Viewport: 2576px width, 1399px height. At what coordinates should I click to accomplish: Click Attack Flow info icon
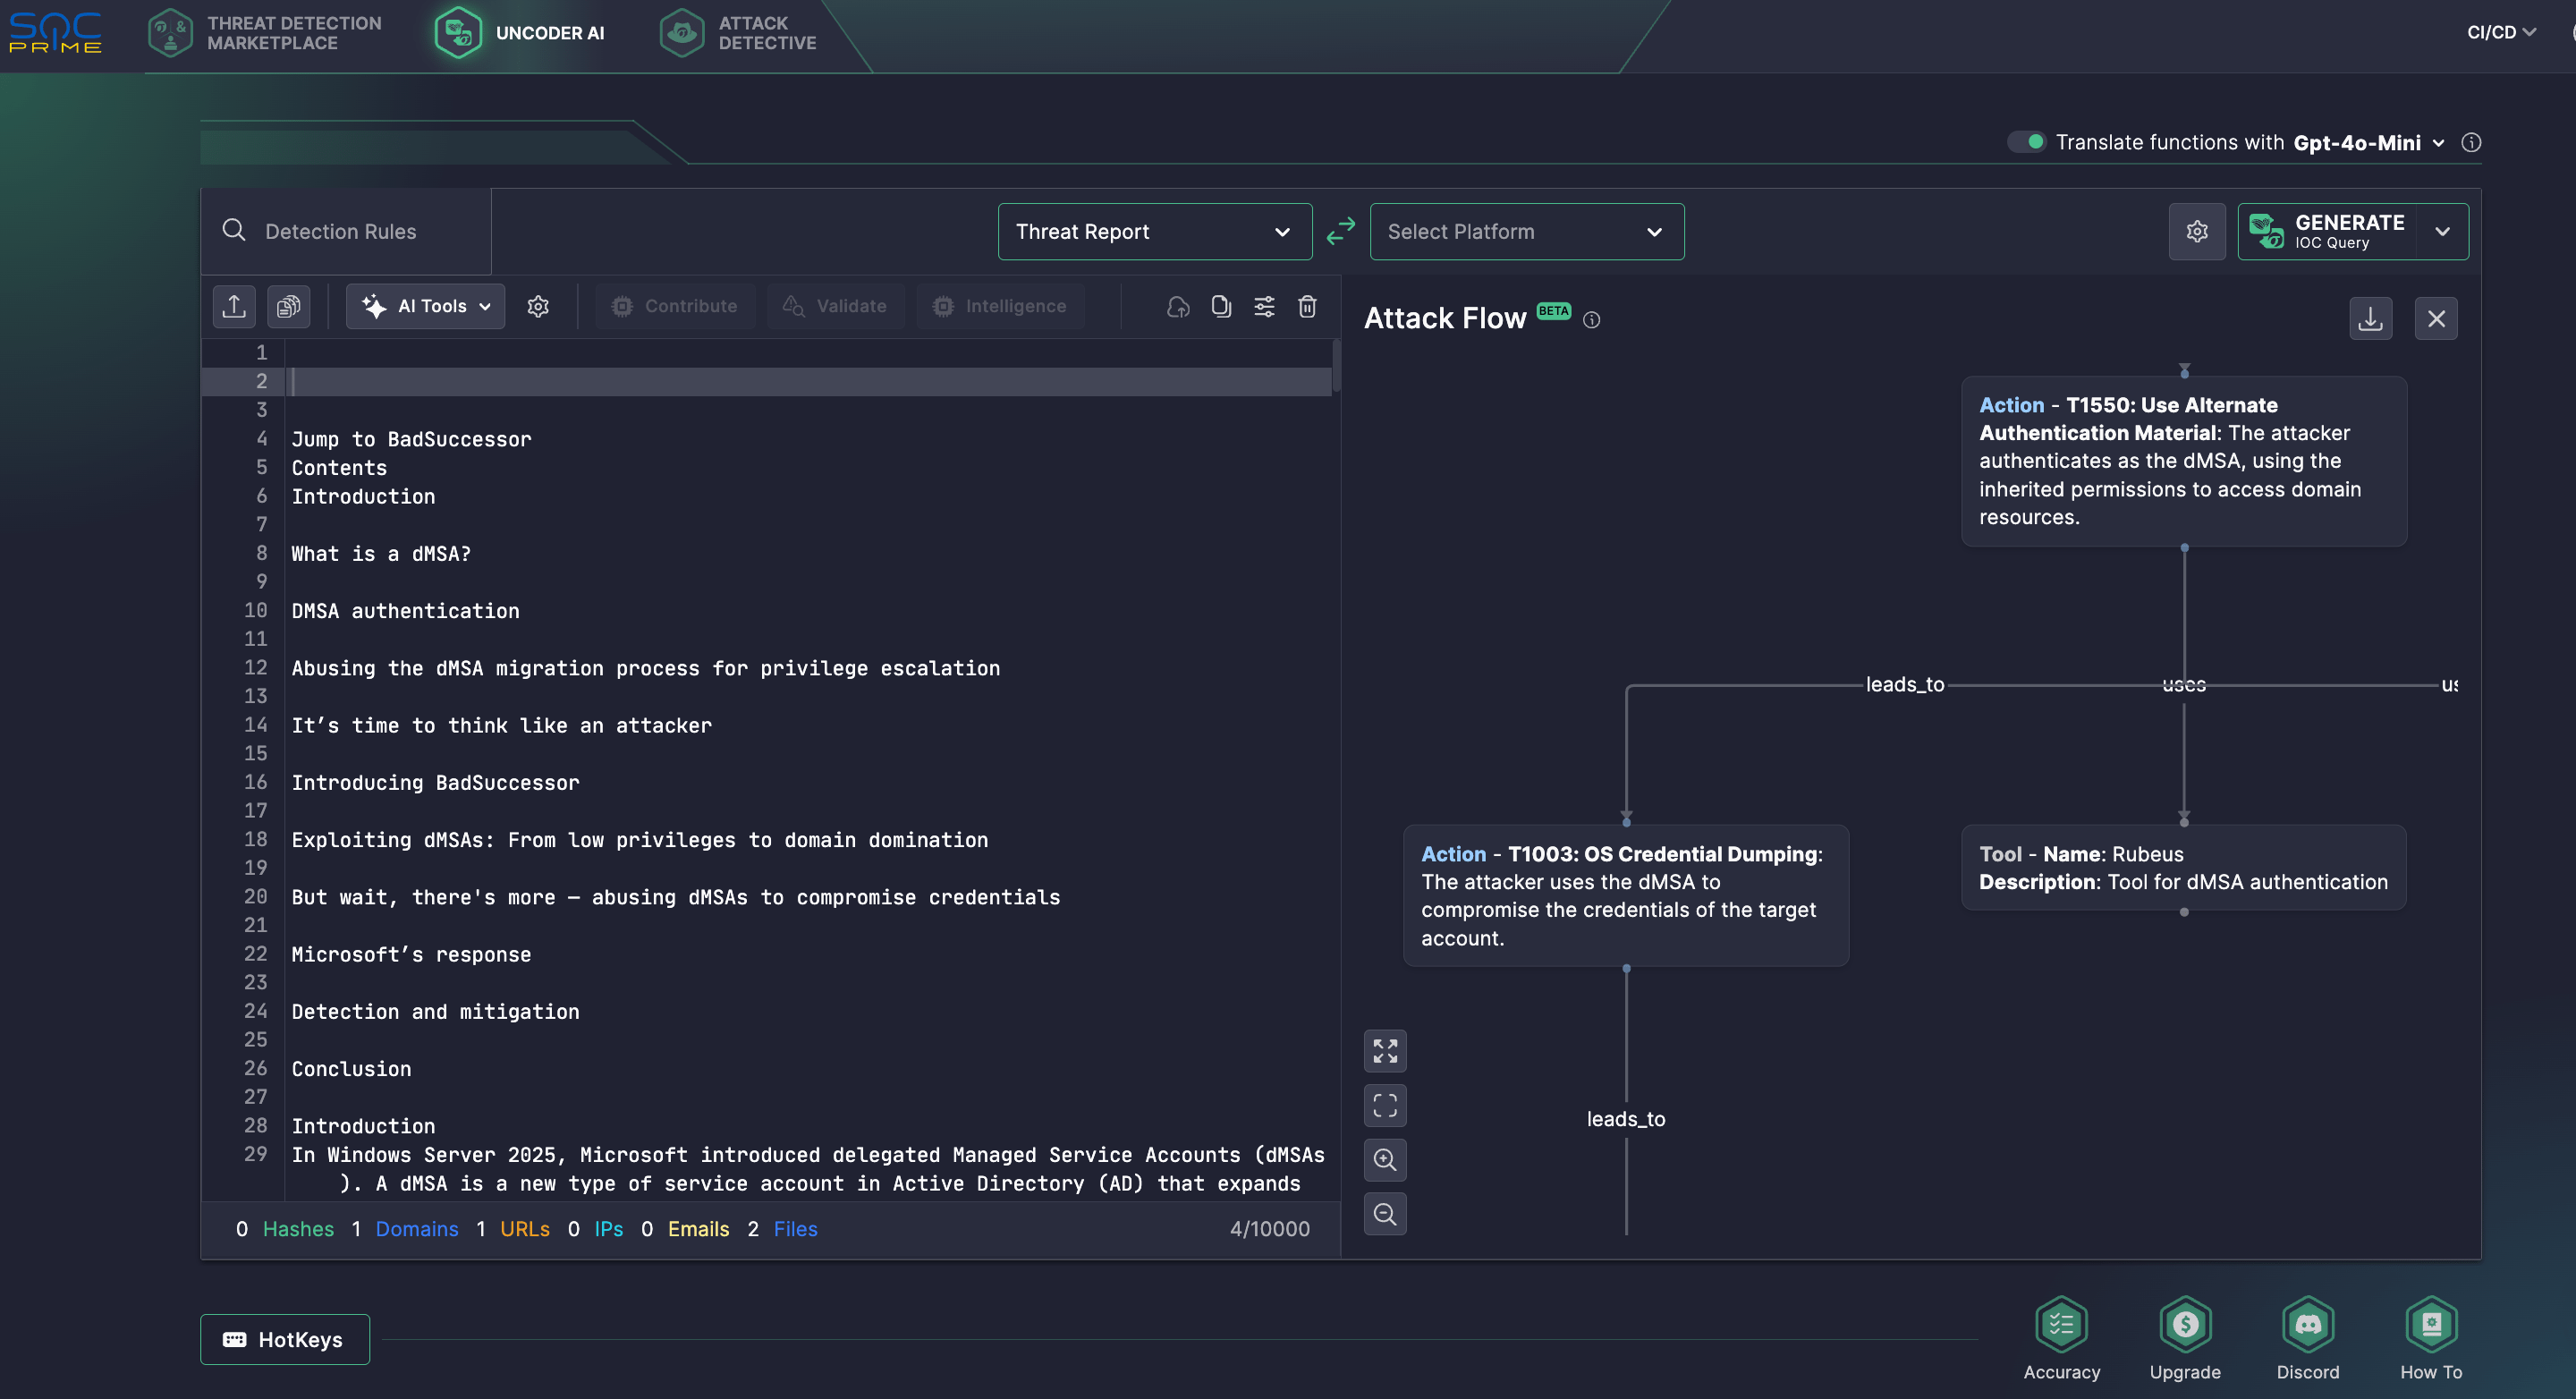pyautogui.click(x=1591, y=320)
